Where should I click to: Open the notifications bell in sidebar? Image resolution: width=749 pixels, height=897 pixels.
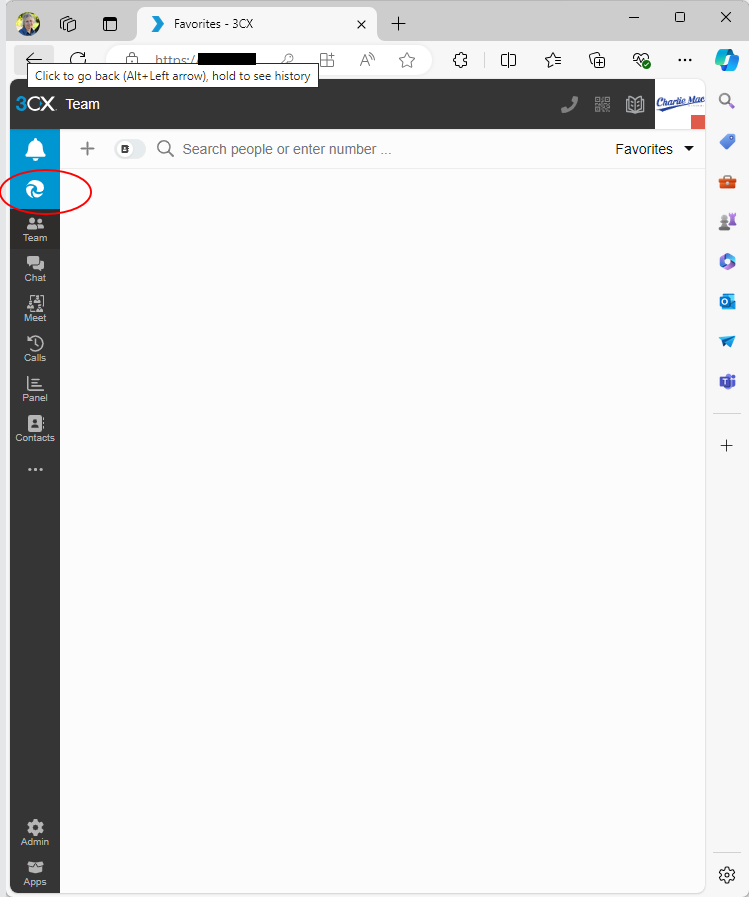[x=35, y=150]
